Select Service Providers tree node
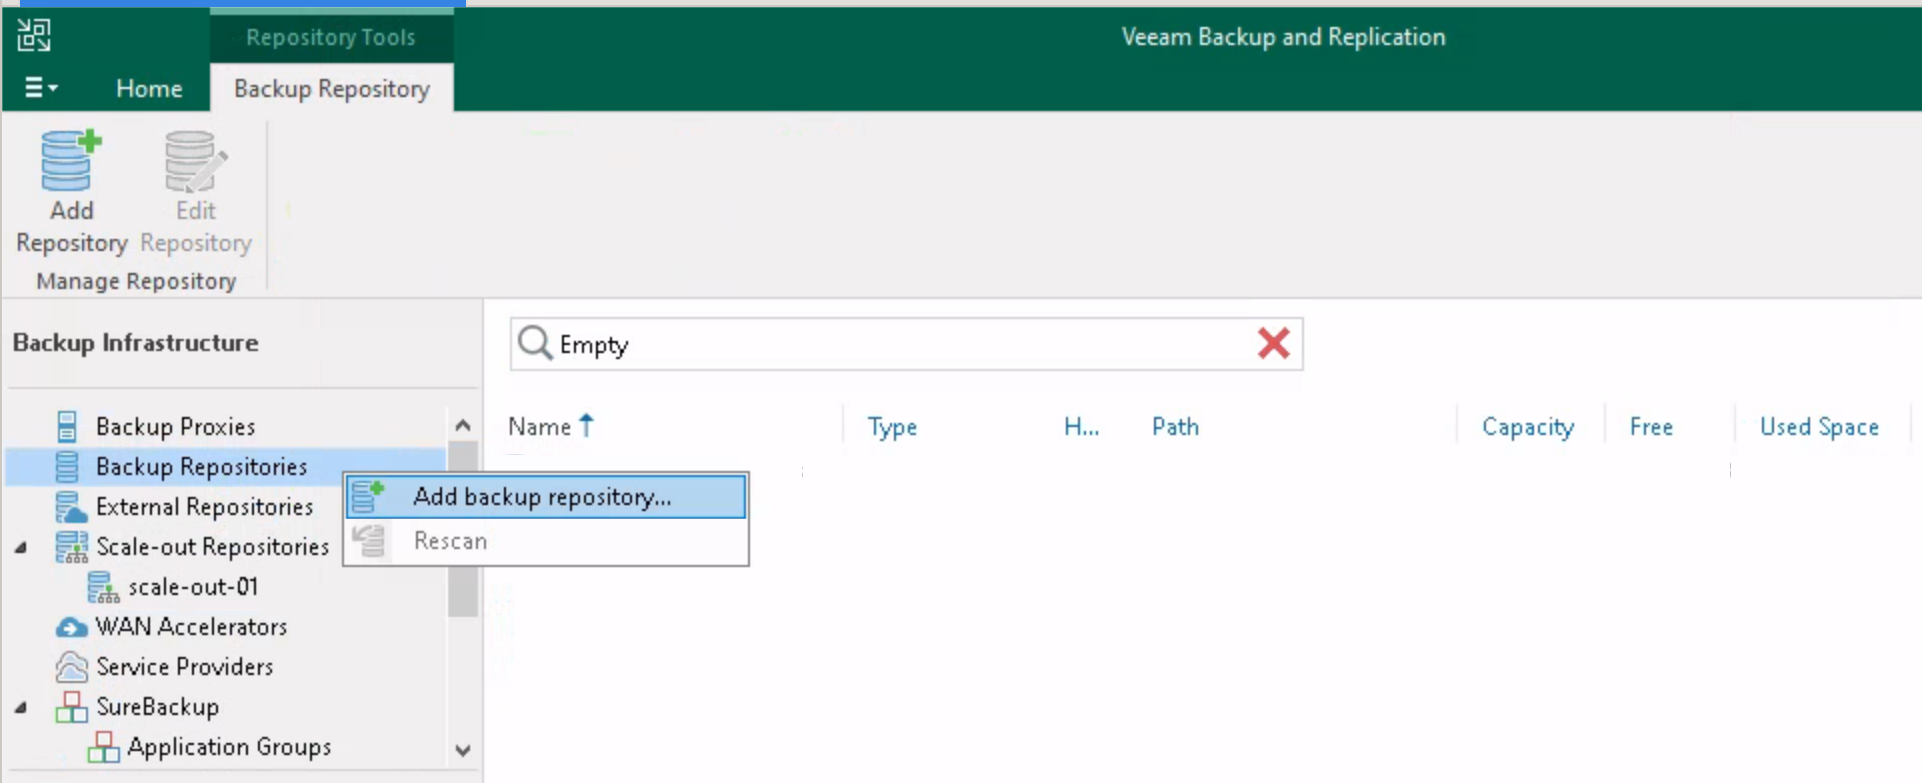The width and height of the screenshot is (1922, 783). coord(184,667)
